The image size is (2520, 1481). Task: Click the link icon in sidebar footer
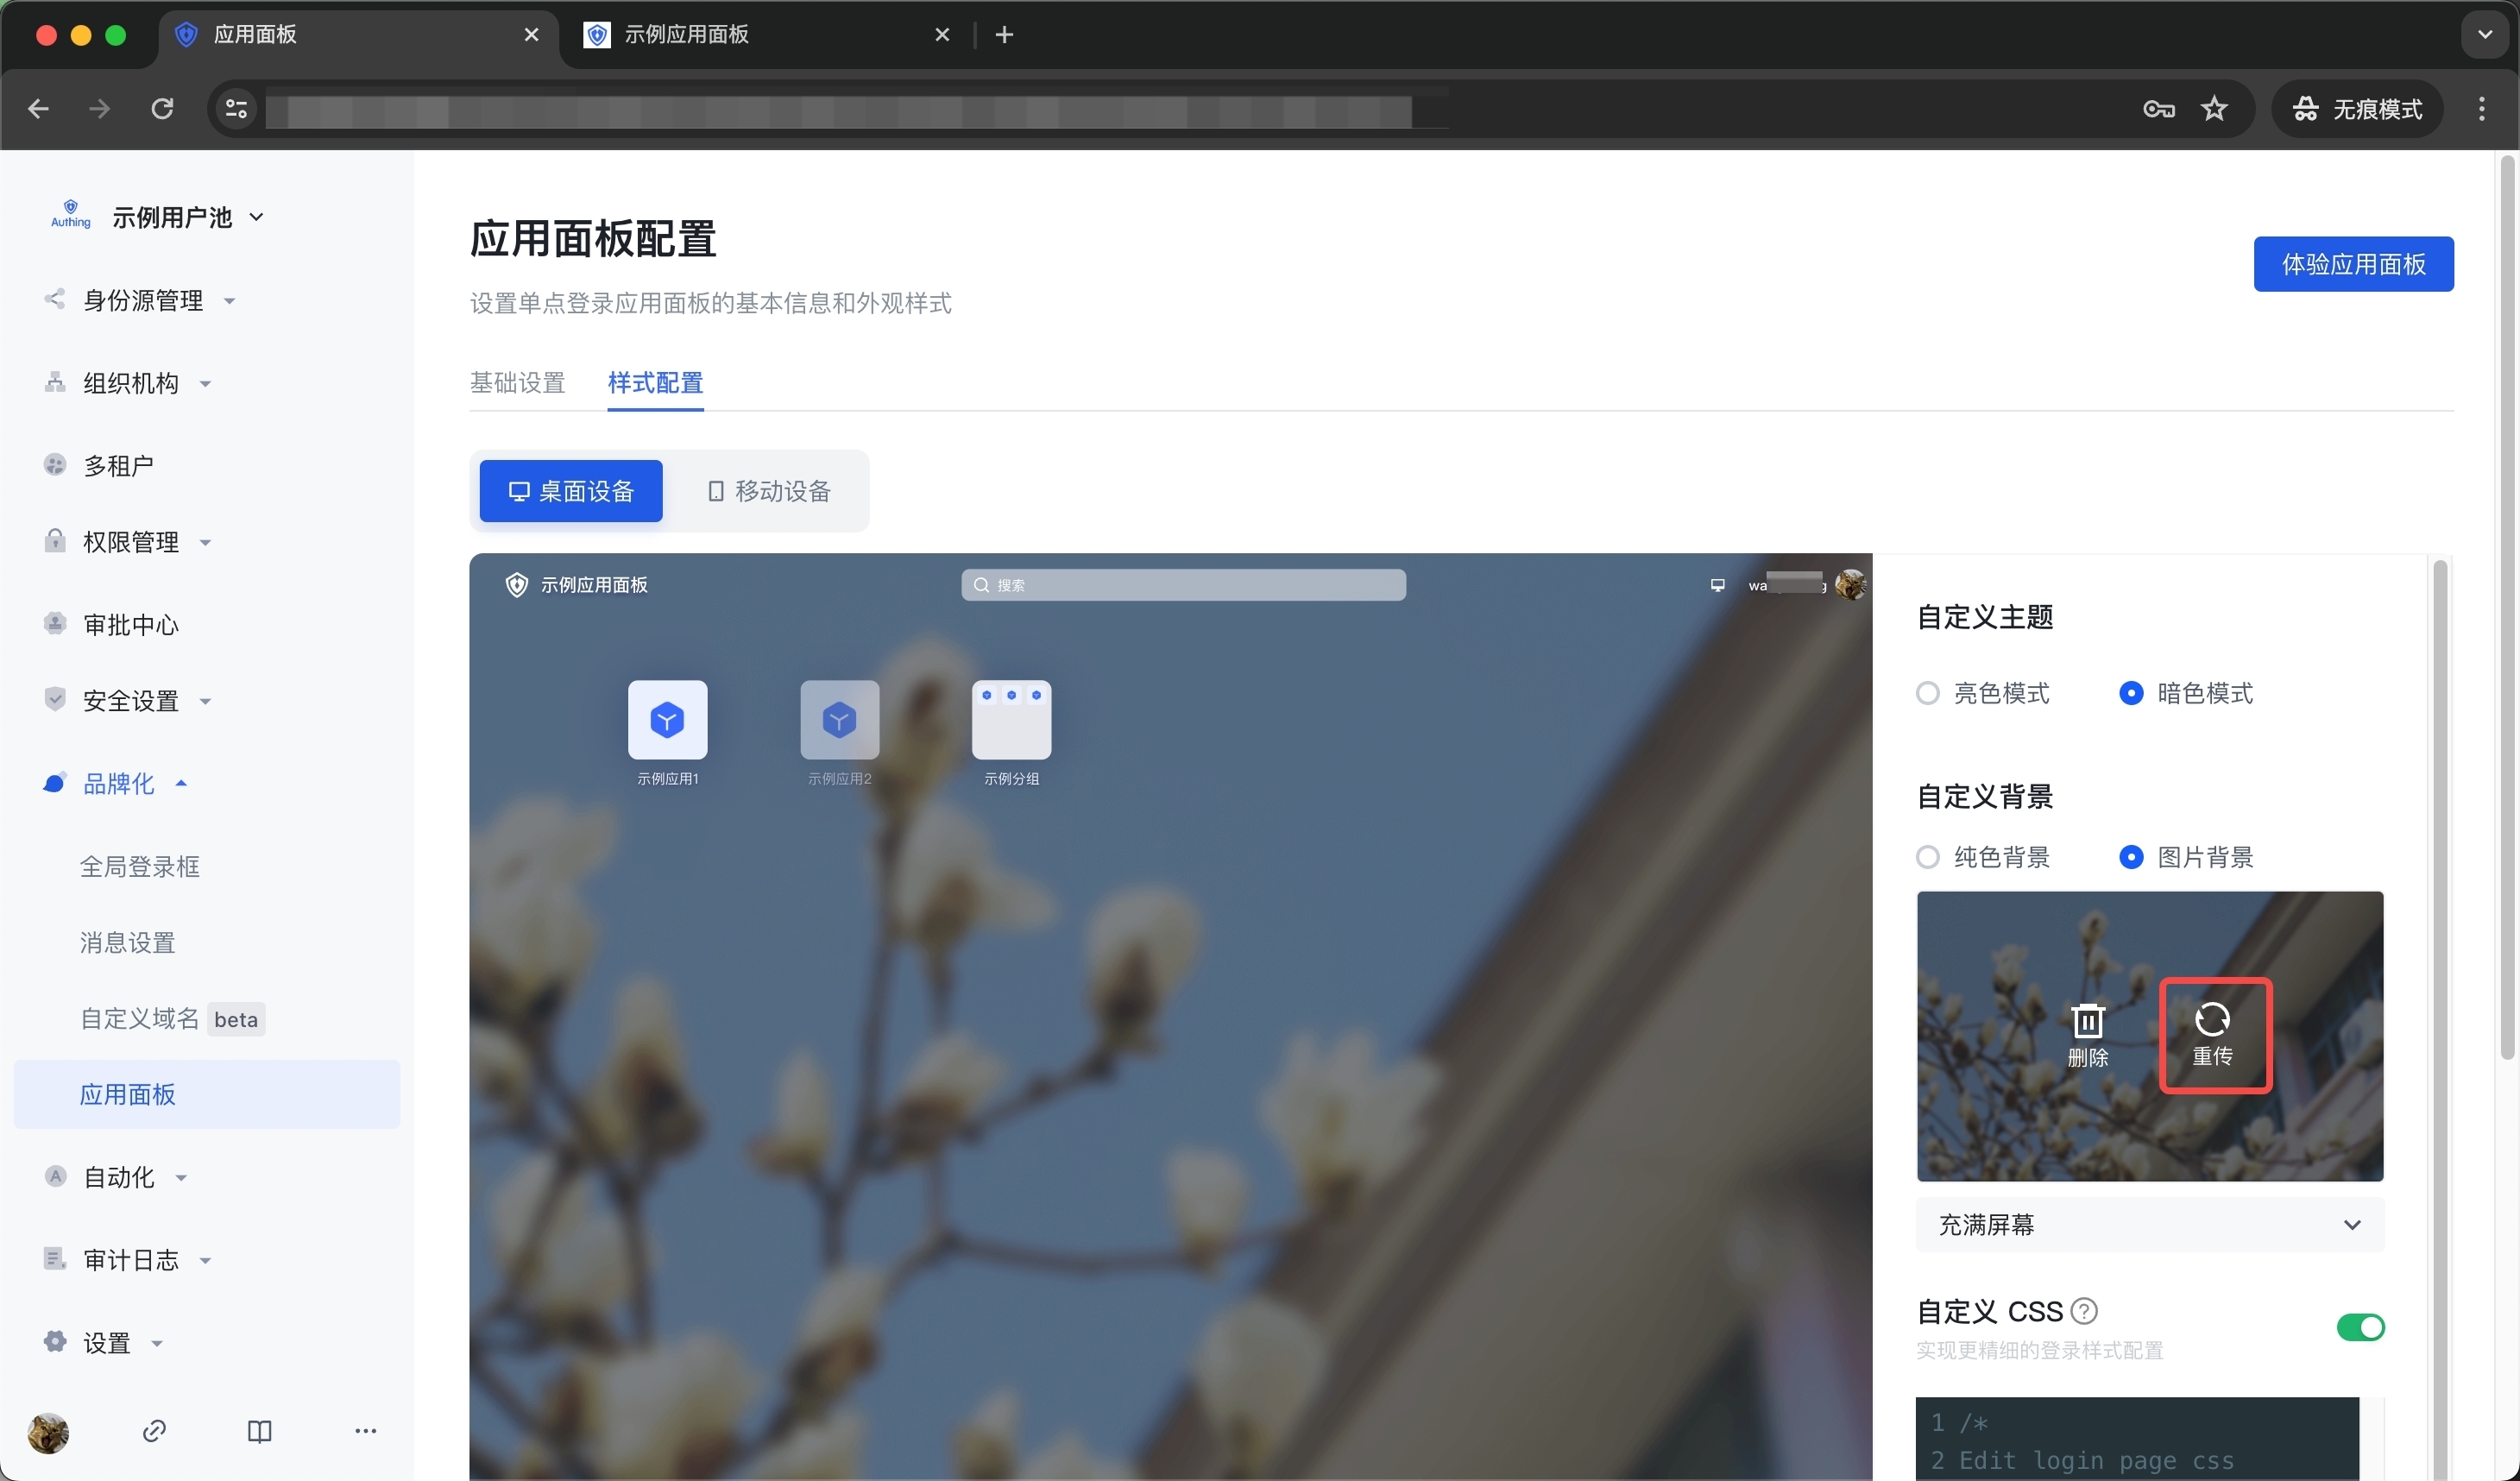(x=154, y=1431)
